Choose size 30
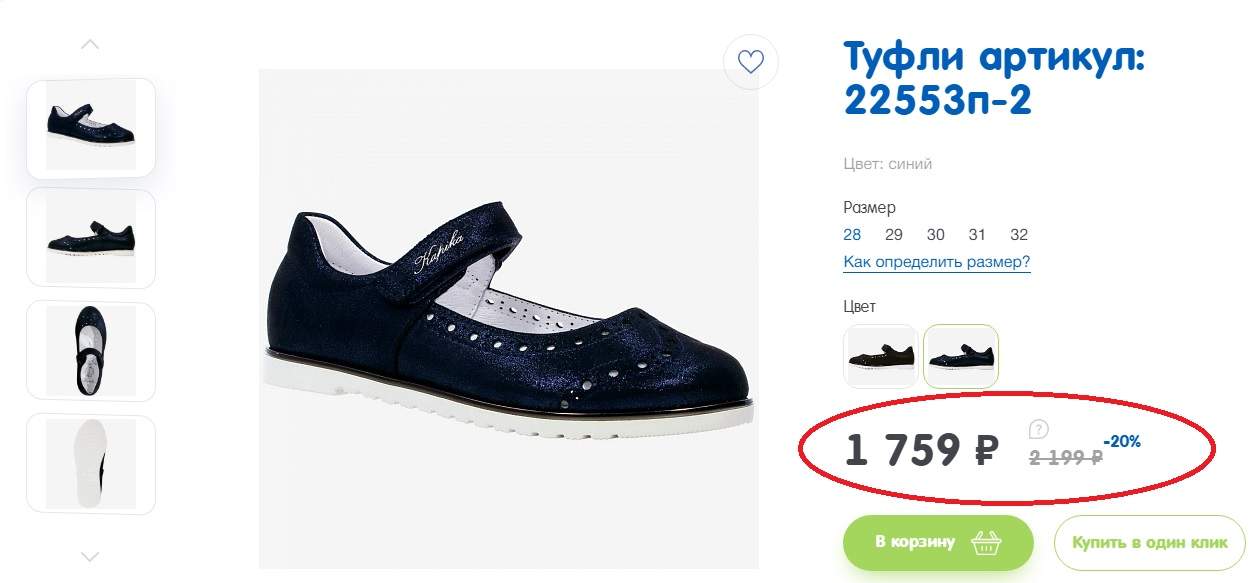This screenshot has height=583, width=1249. pyautogui.click(x=936, y=235)
